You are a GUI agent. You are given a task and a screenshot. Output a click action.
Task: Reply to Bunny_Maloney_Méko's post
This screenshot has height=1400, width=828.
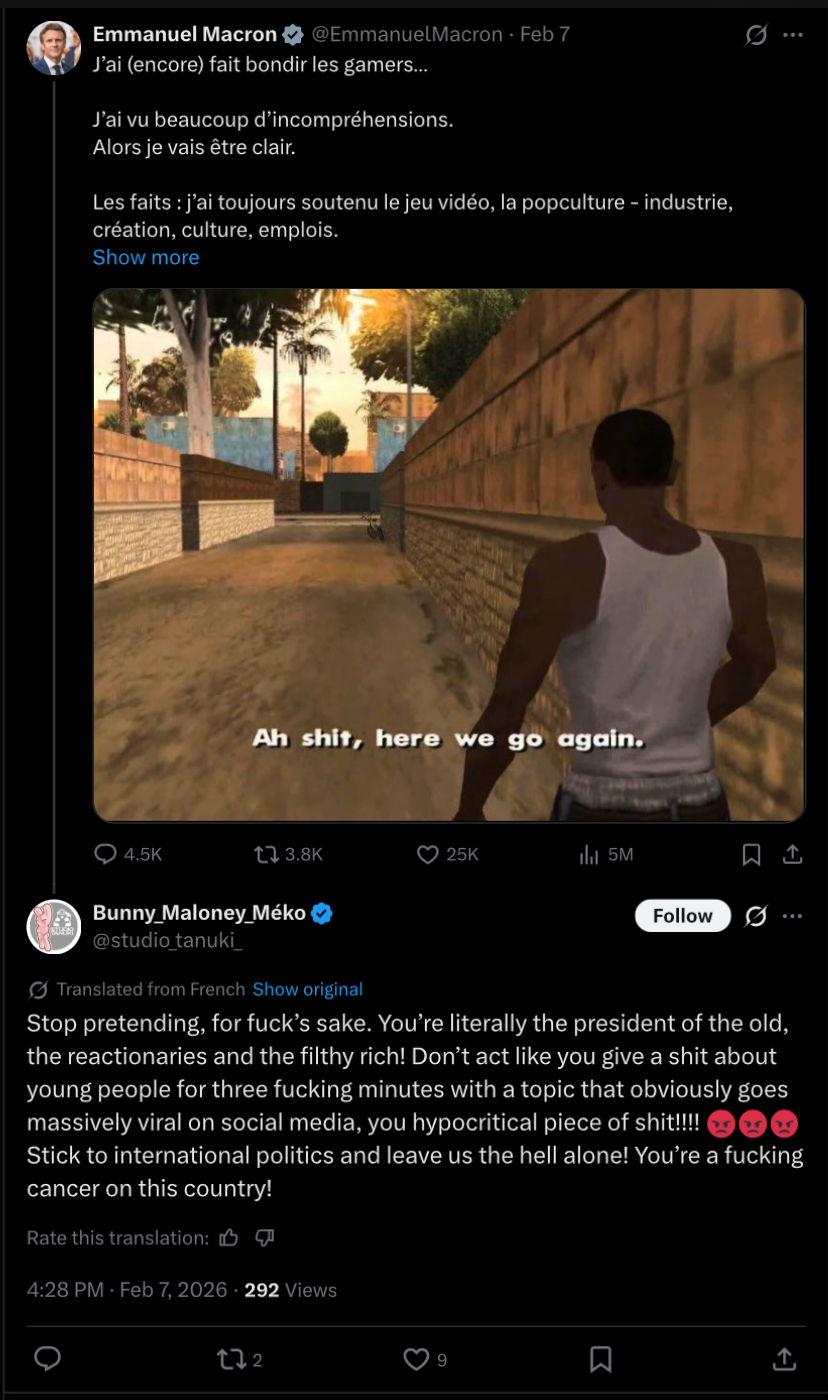coord(47,1358)
